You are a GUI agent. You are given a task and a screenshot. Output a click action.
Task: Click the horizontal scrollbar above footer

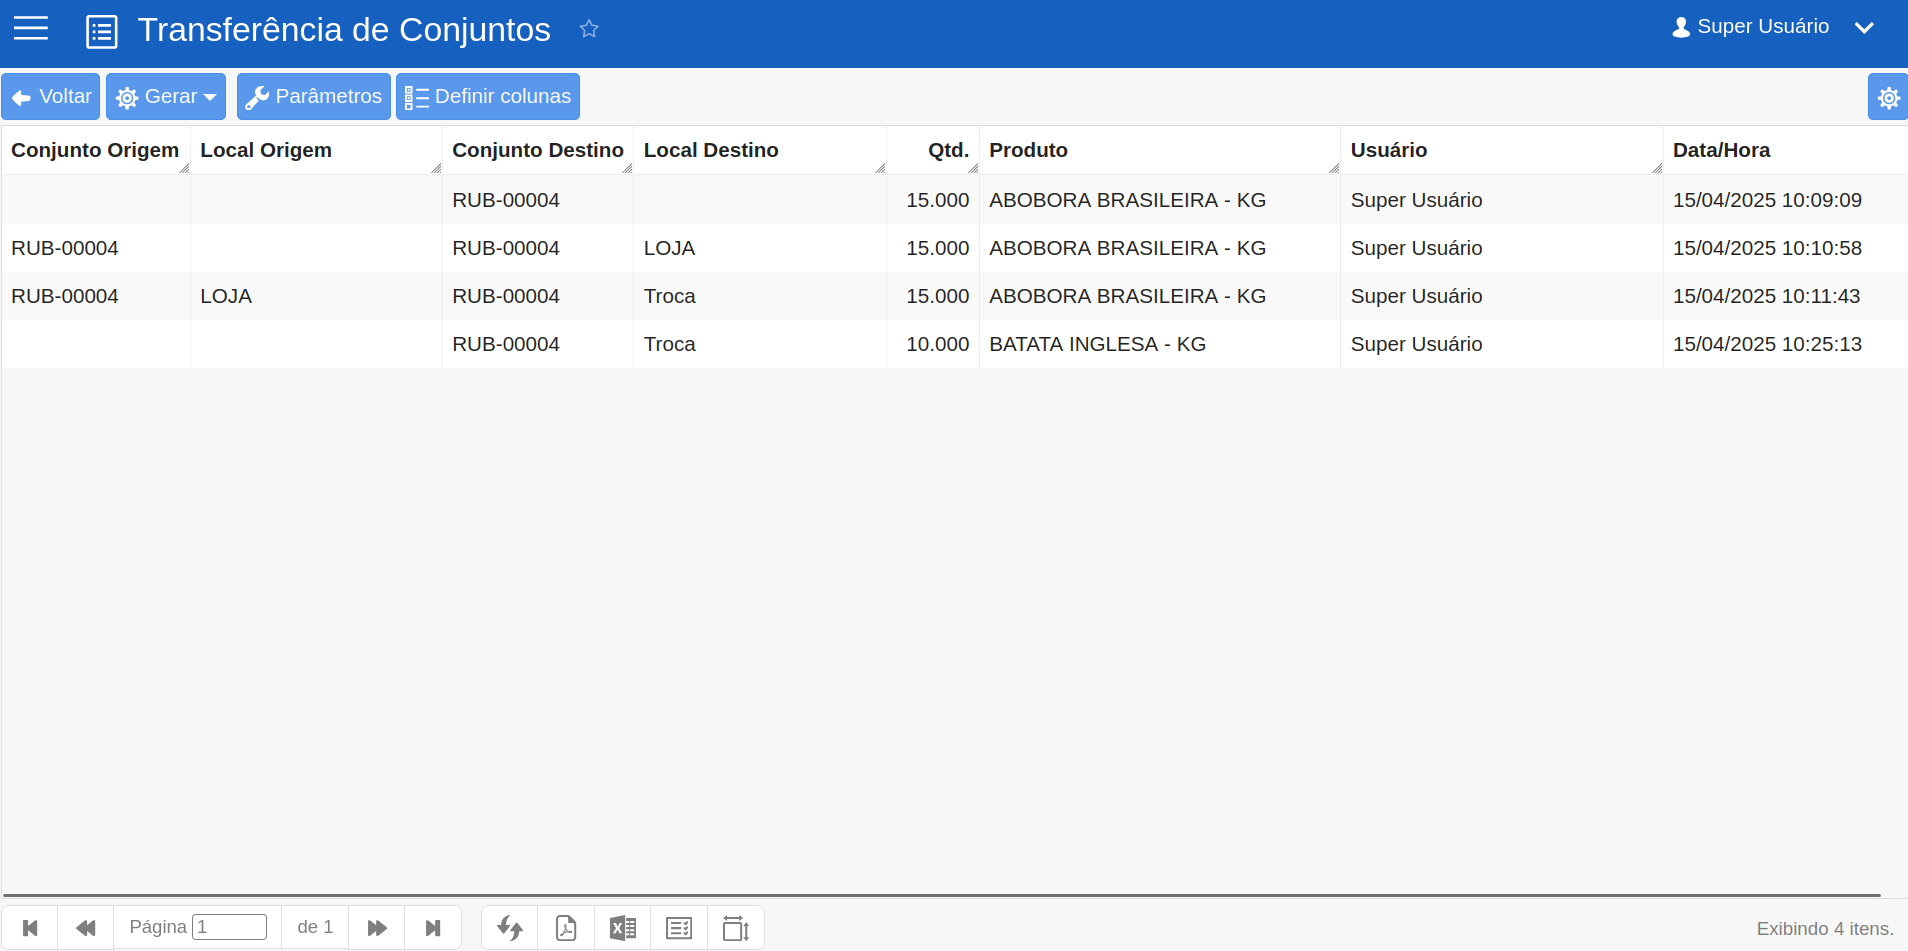click(942, 896)
